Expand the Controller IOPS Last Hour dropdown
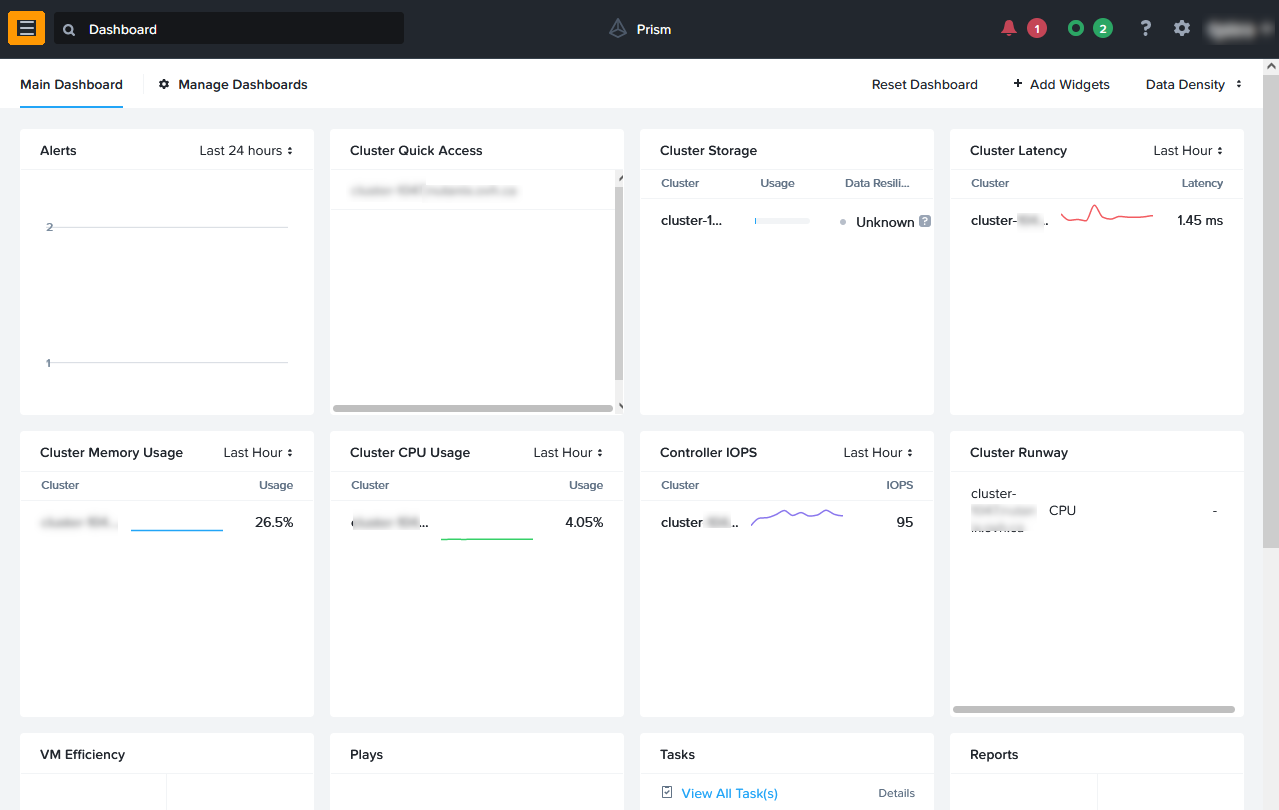This screenshot has width=1279, height=810. (878, 453)
